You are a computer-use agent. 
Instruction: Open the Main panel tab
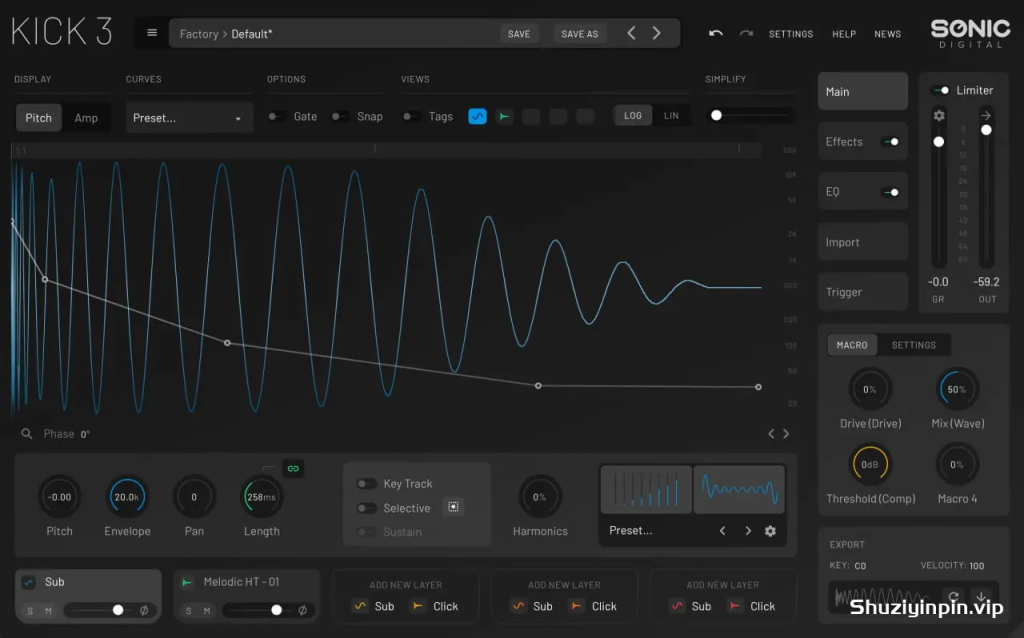(863, 91)
